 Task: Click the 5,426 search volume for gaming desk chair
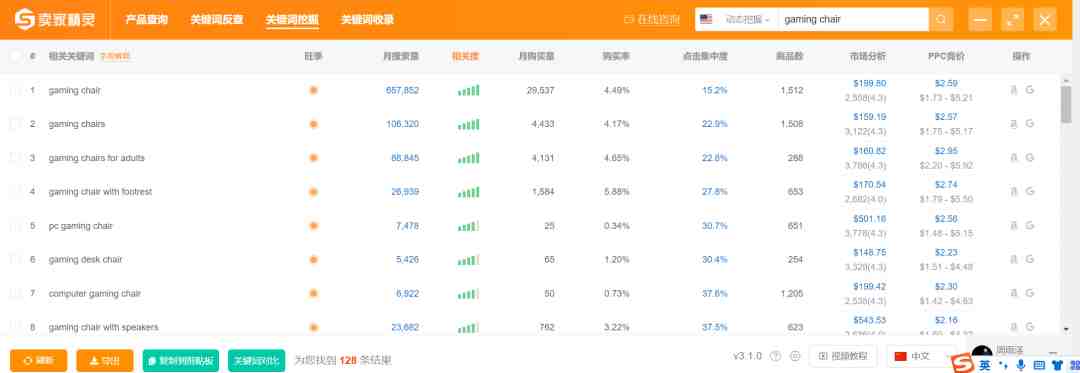click(407, 259)
